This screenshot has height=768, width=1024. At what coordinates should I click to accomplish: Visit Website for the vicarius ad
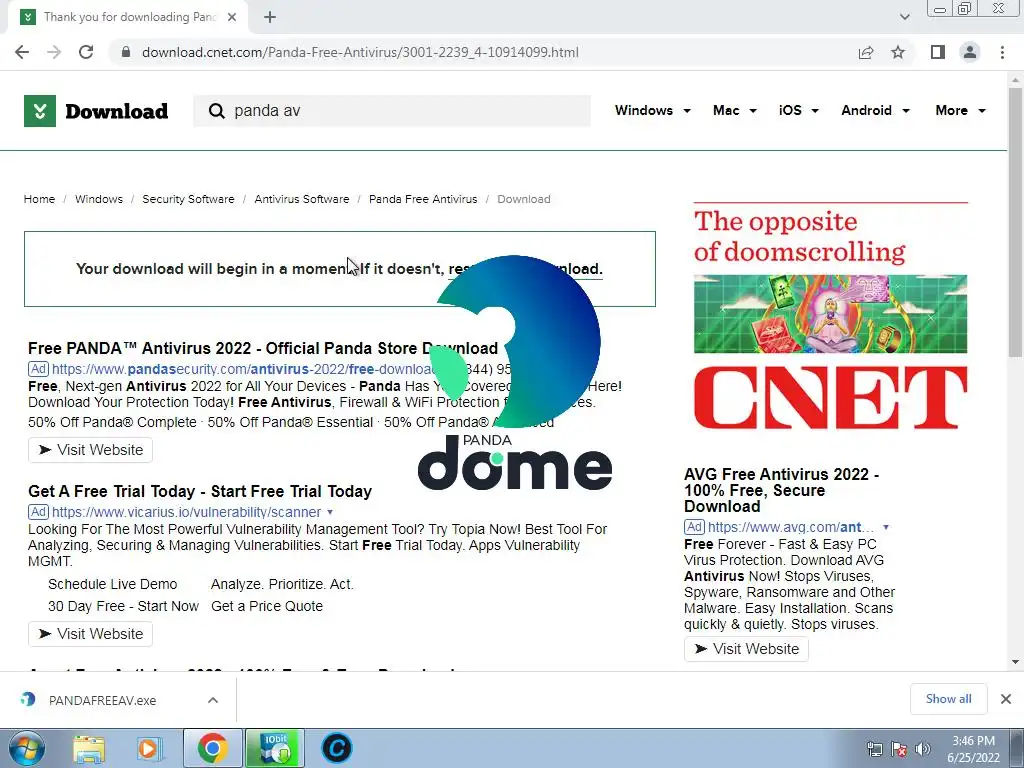pyautogui.click(x=90, y=634)
